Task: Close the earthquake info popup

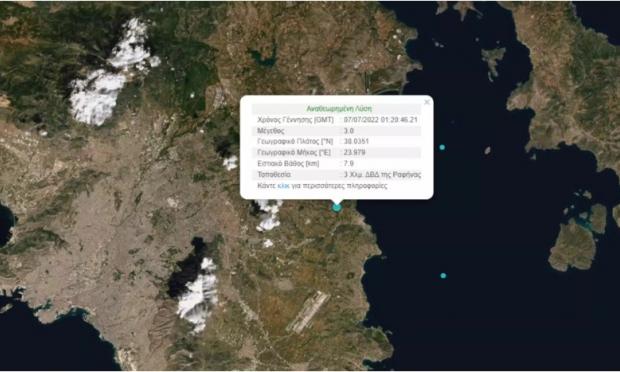Action: pos(427,102)
